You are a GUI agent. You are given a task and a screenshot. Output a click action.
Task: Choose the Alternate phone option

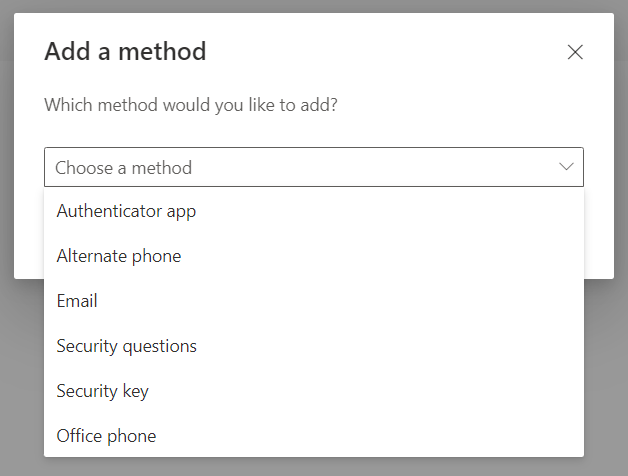point(119,256)
